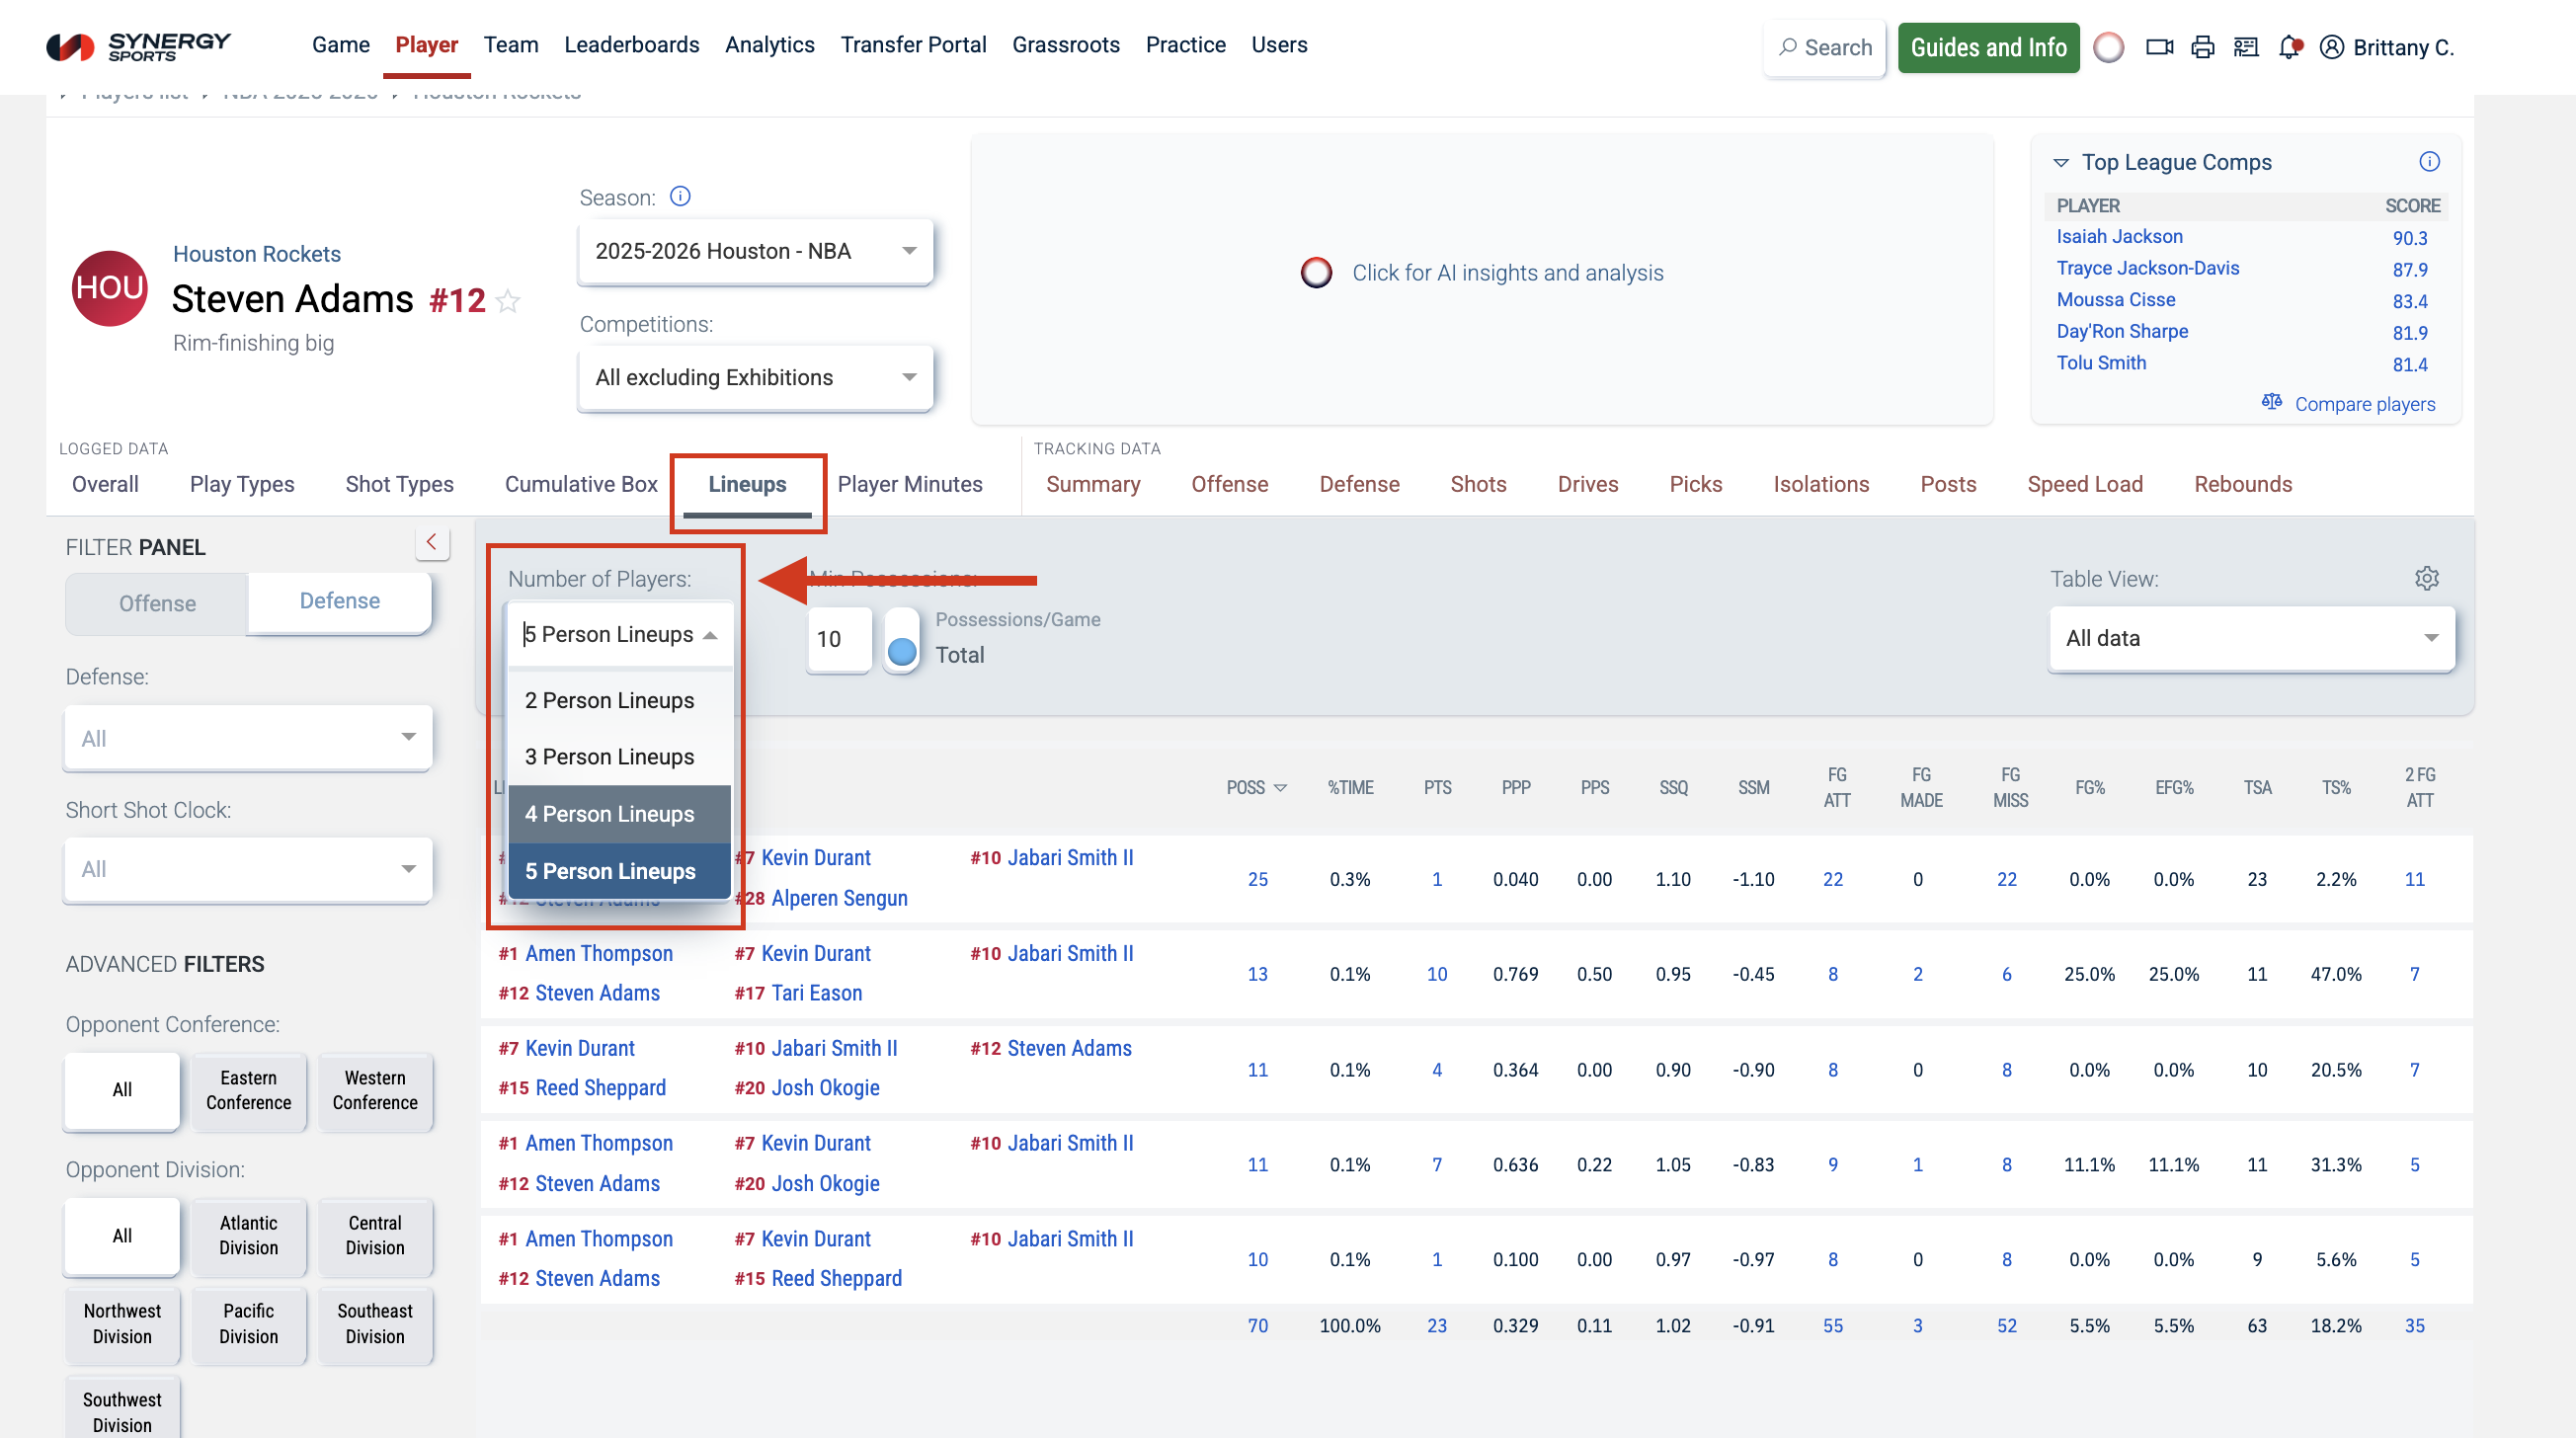Sort table by PPP column header
Viewport: 2576px width, 1438px height.
coord(1515,788)
